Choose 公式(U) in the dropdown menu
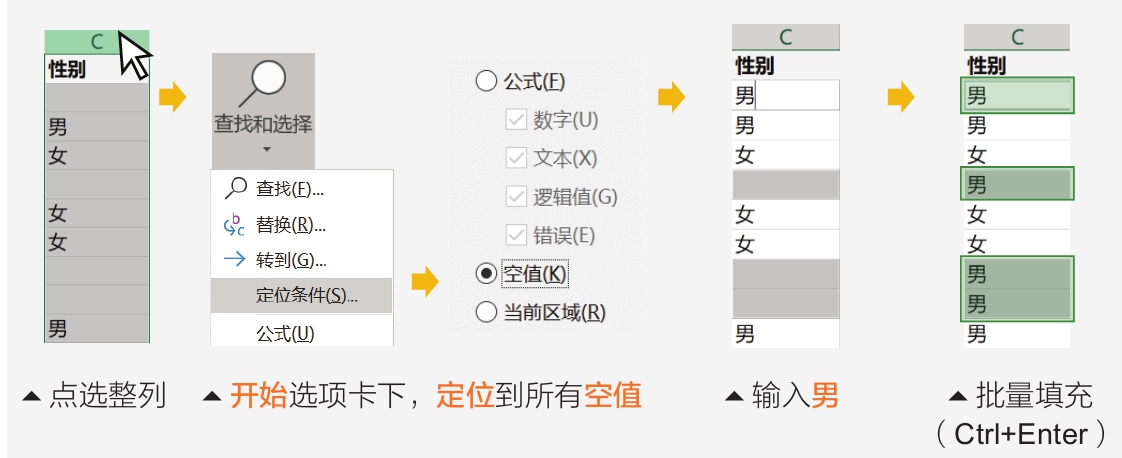The image size is (1122, 458). 284,333
